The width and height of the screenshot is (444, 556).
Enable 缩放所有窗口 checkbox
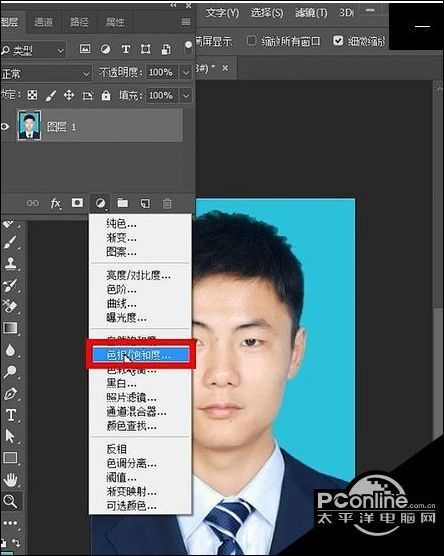point(251,41)
